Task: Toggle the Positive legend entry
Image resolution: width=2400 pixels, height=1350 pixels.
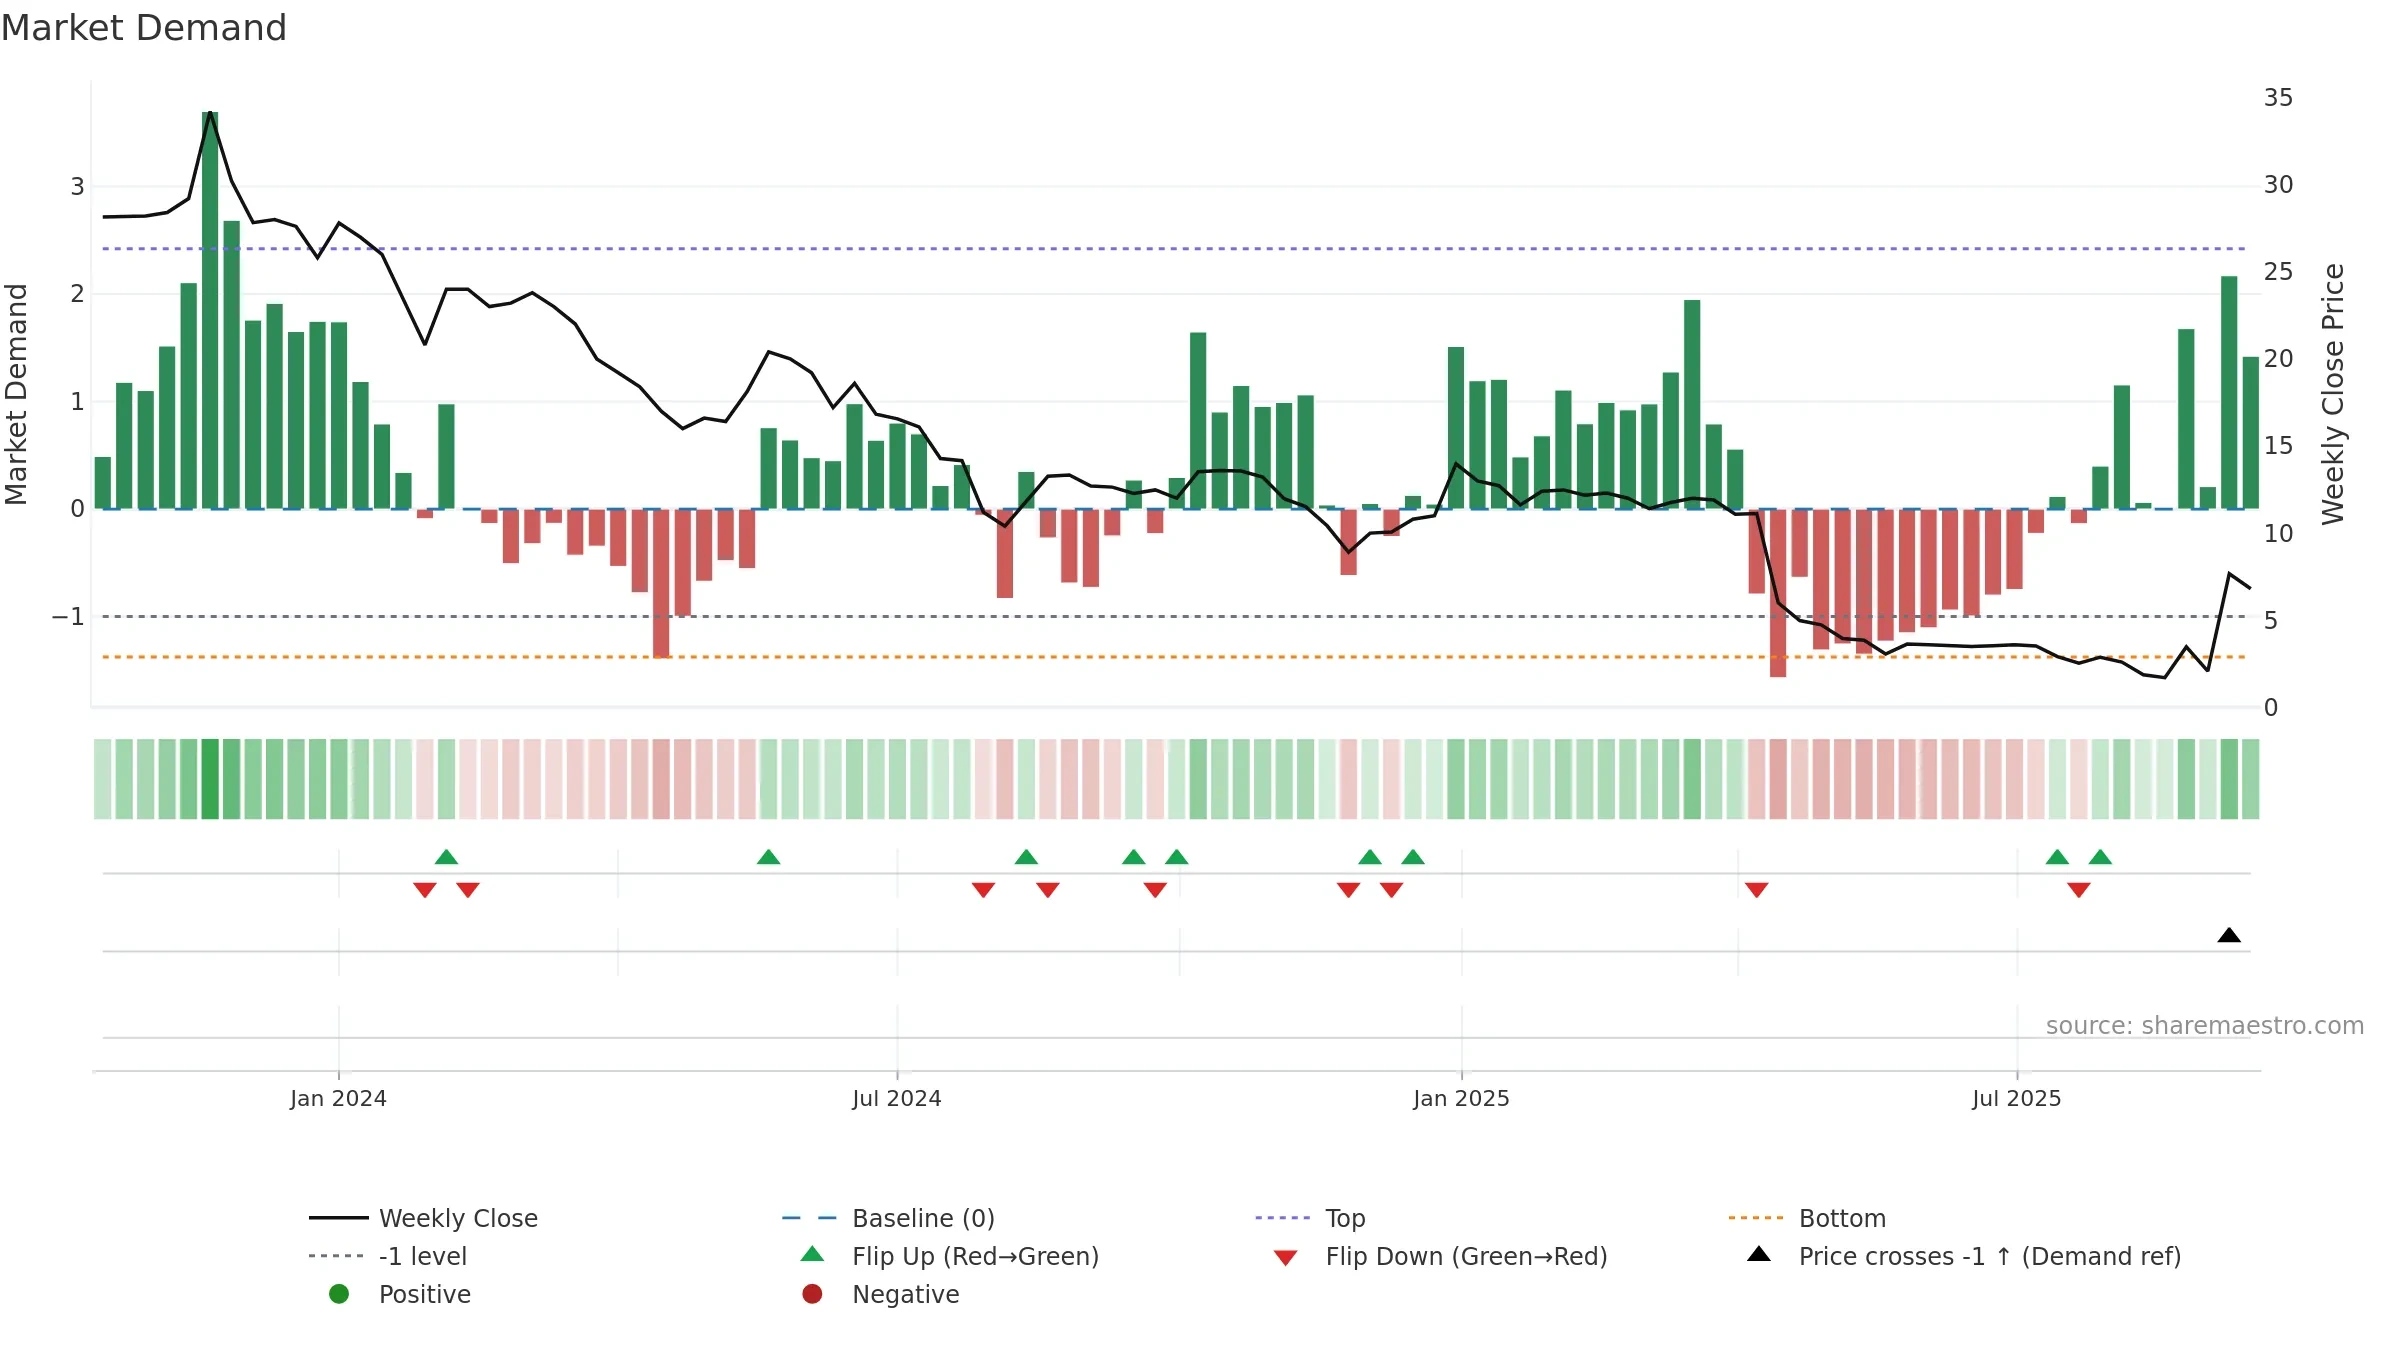Action: [x=400, y=1294]
